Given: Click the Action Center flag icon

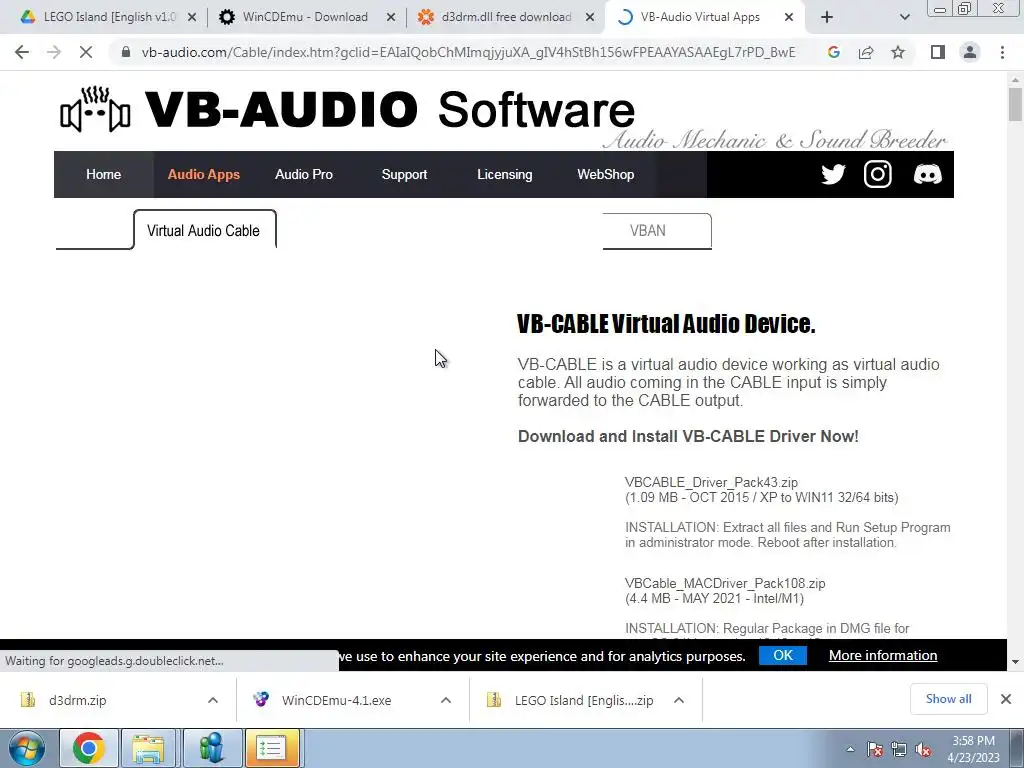Looking at the screenshot, I should (x=875, y=750).
